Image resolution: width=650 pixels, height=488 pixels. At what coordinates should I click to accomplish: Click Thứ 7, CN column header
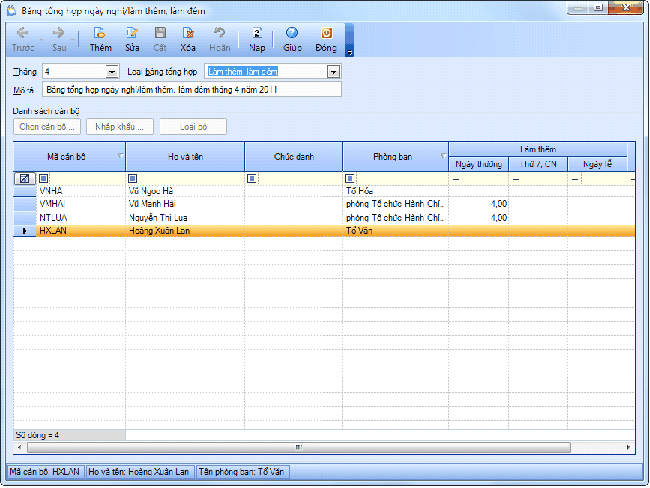[x=538, y=164]
